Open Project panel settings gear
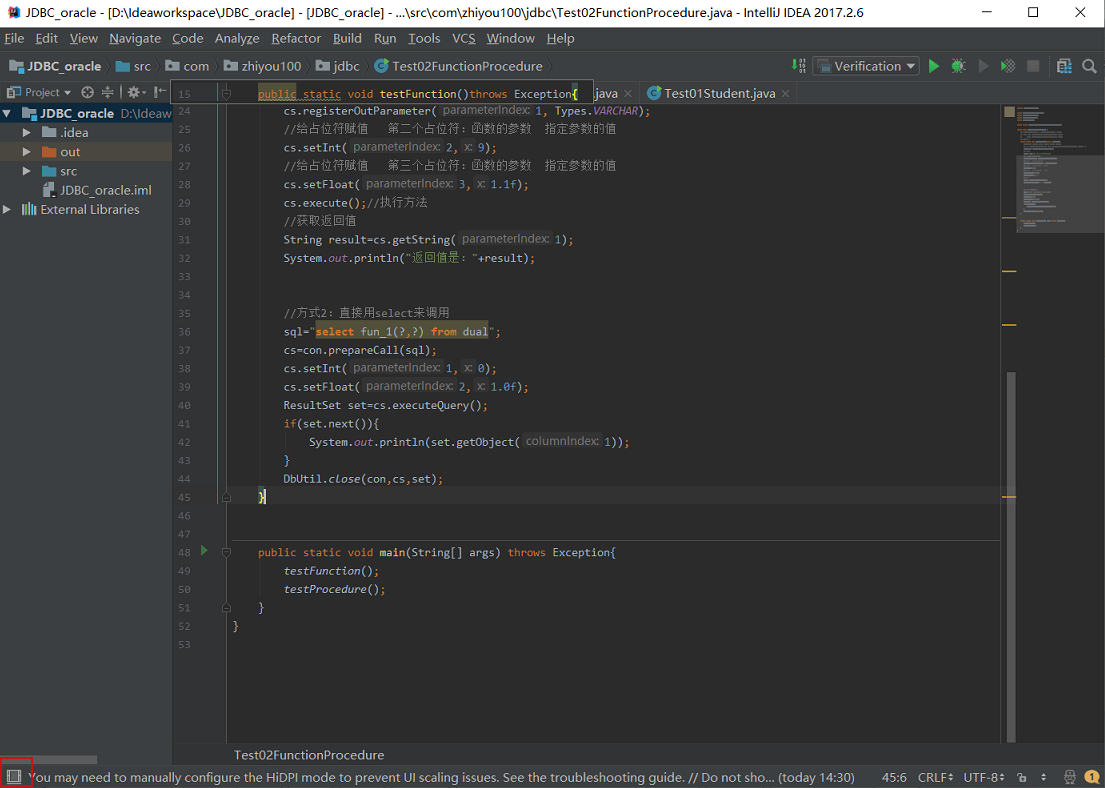 135,92
